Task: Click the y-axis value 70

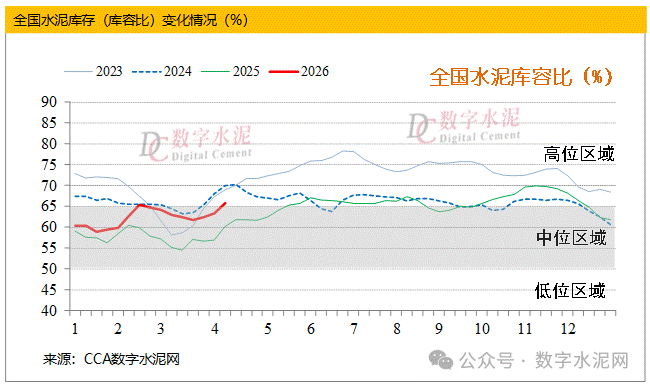Action: [49, 186]
